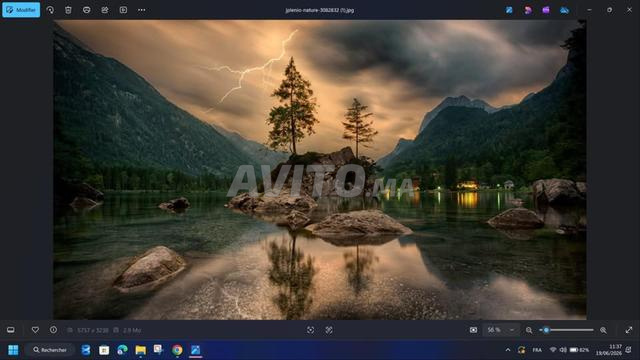Open the Snipping tool taskbar icon
The image size is (640, 360).
click(x=159, y=349)
